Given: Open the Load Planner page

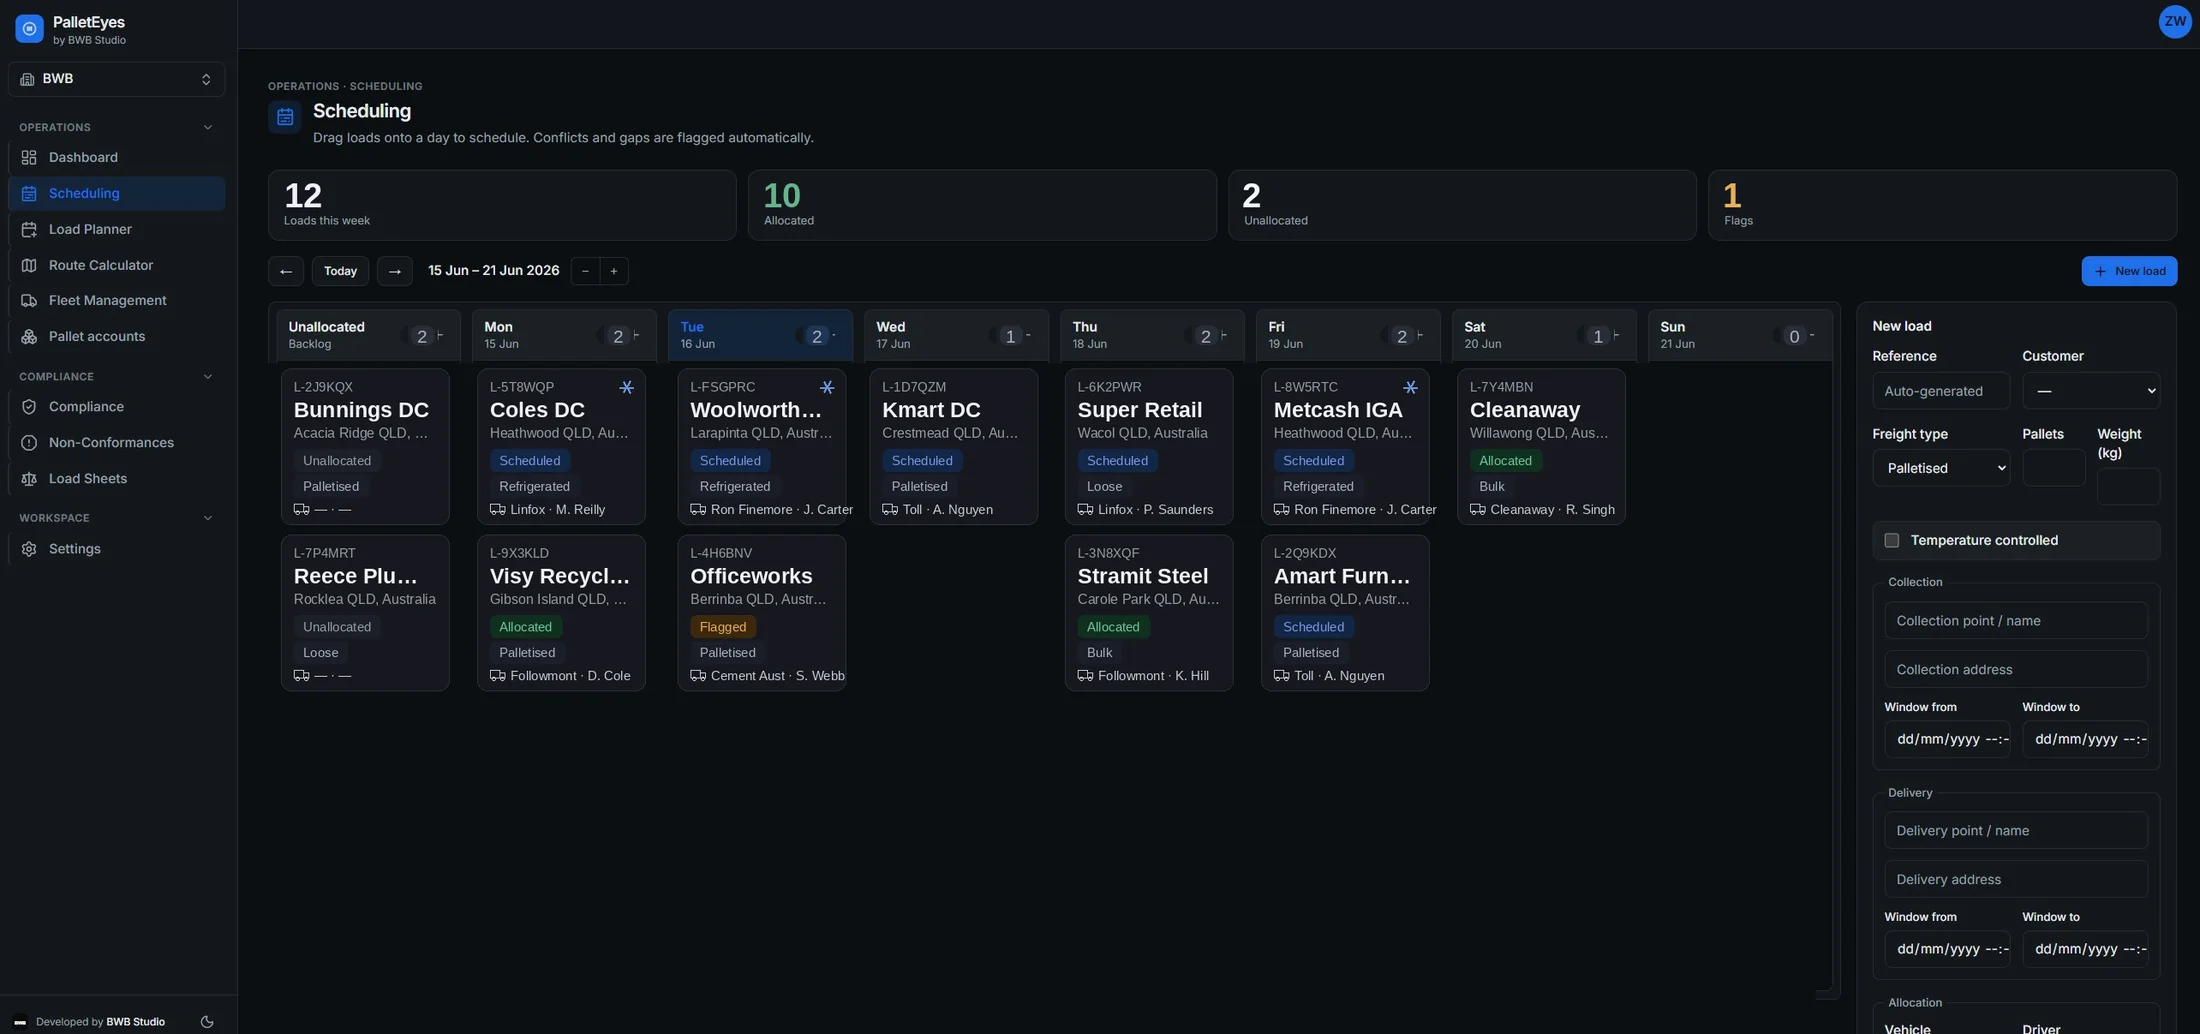Looking at the screenshot, I should click(x=116, y=229).
